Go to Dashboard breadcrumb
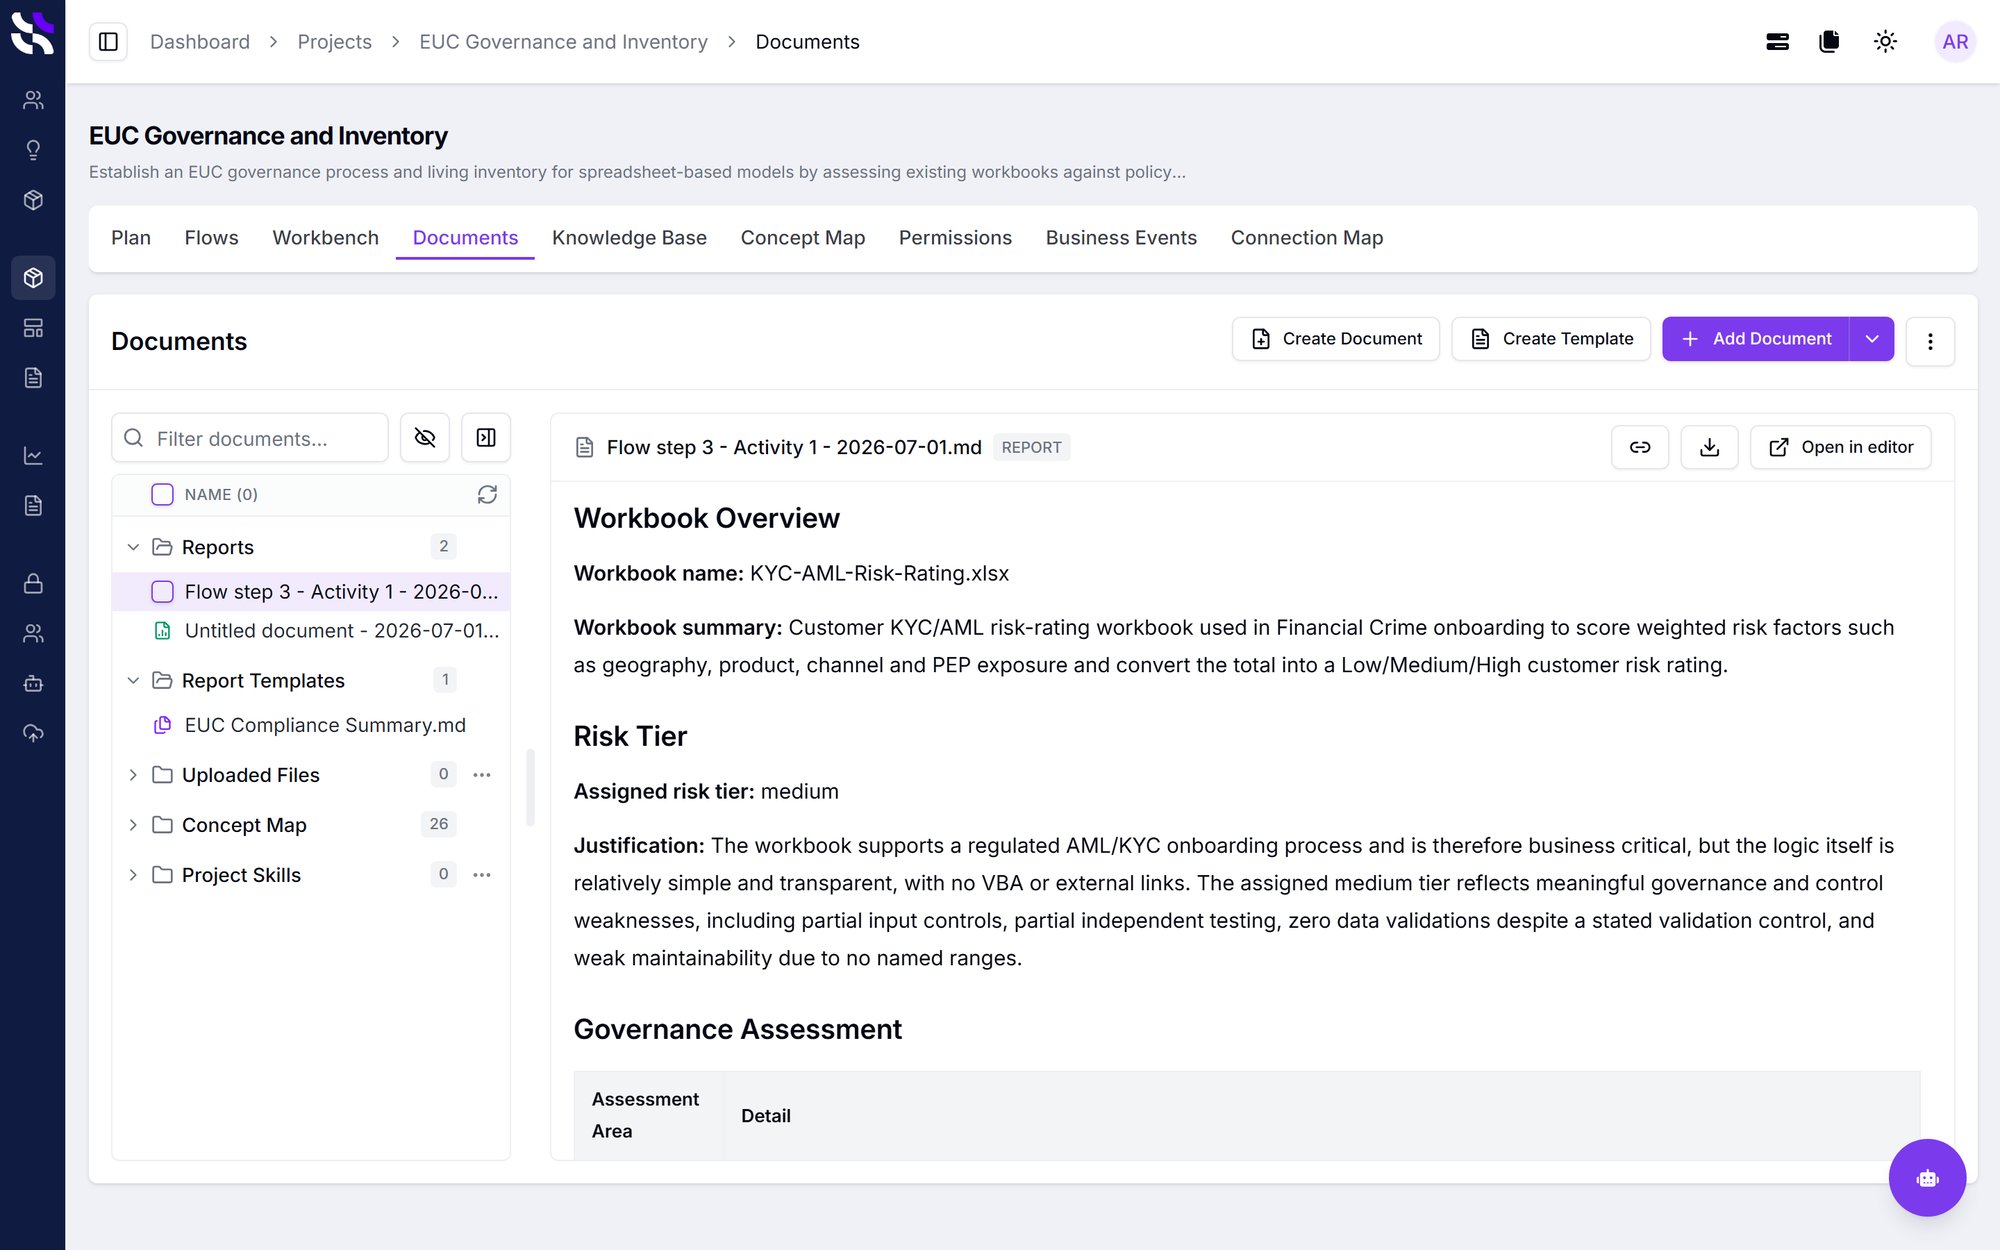This screenshot has width=2000, height=1250. [200, 42]
